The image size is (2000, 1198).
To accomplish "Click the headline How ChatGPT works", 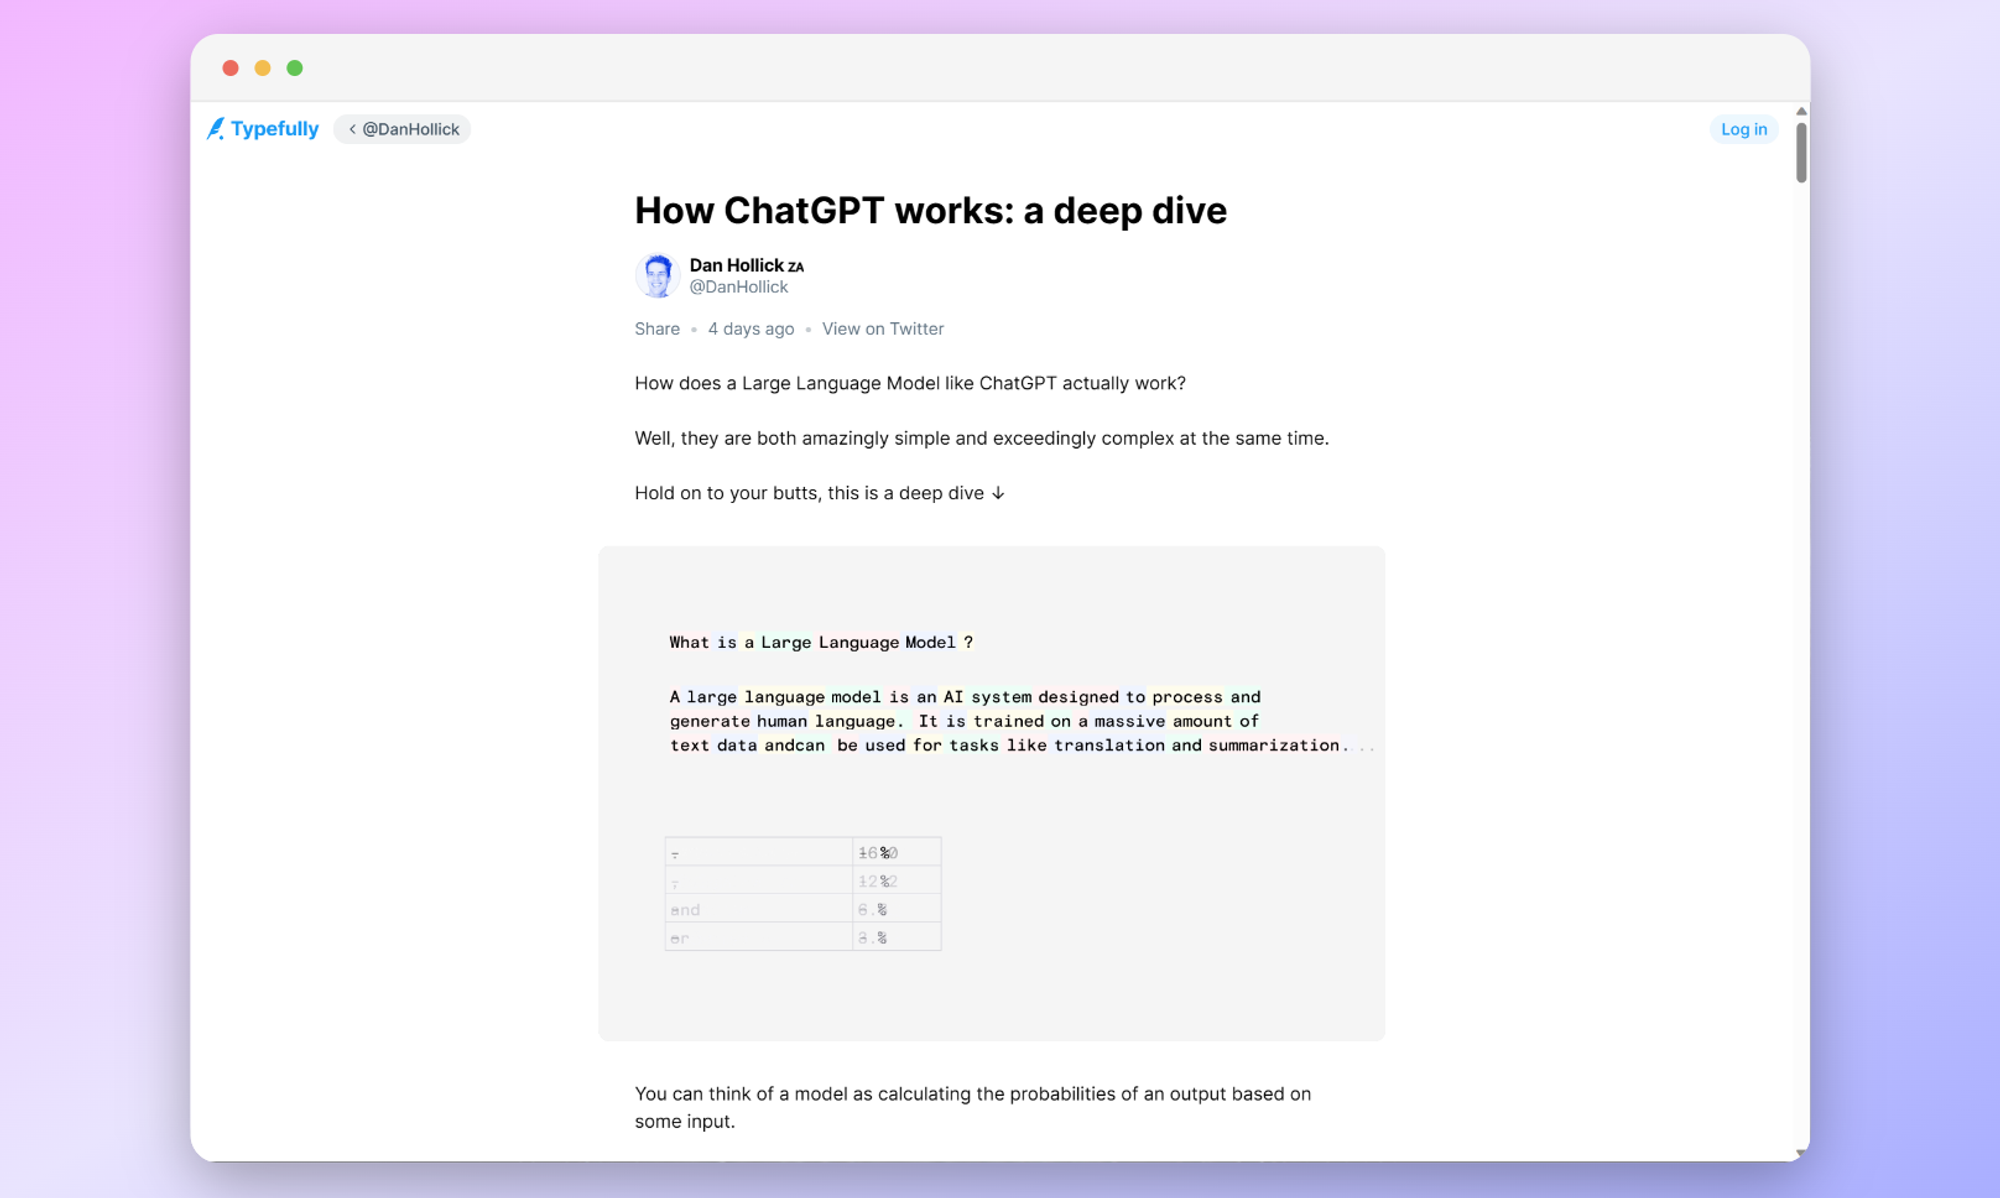I will coord(930,210).
